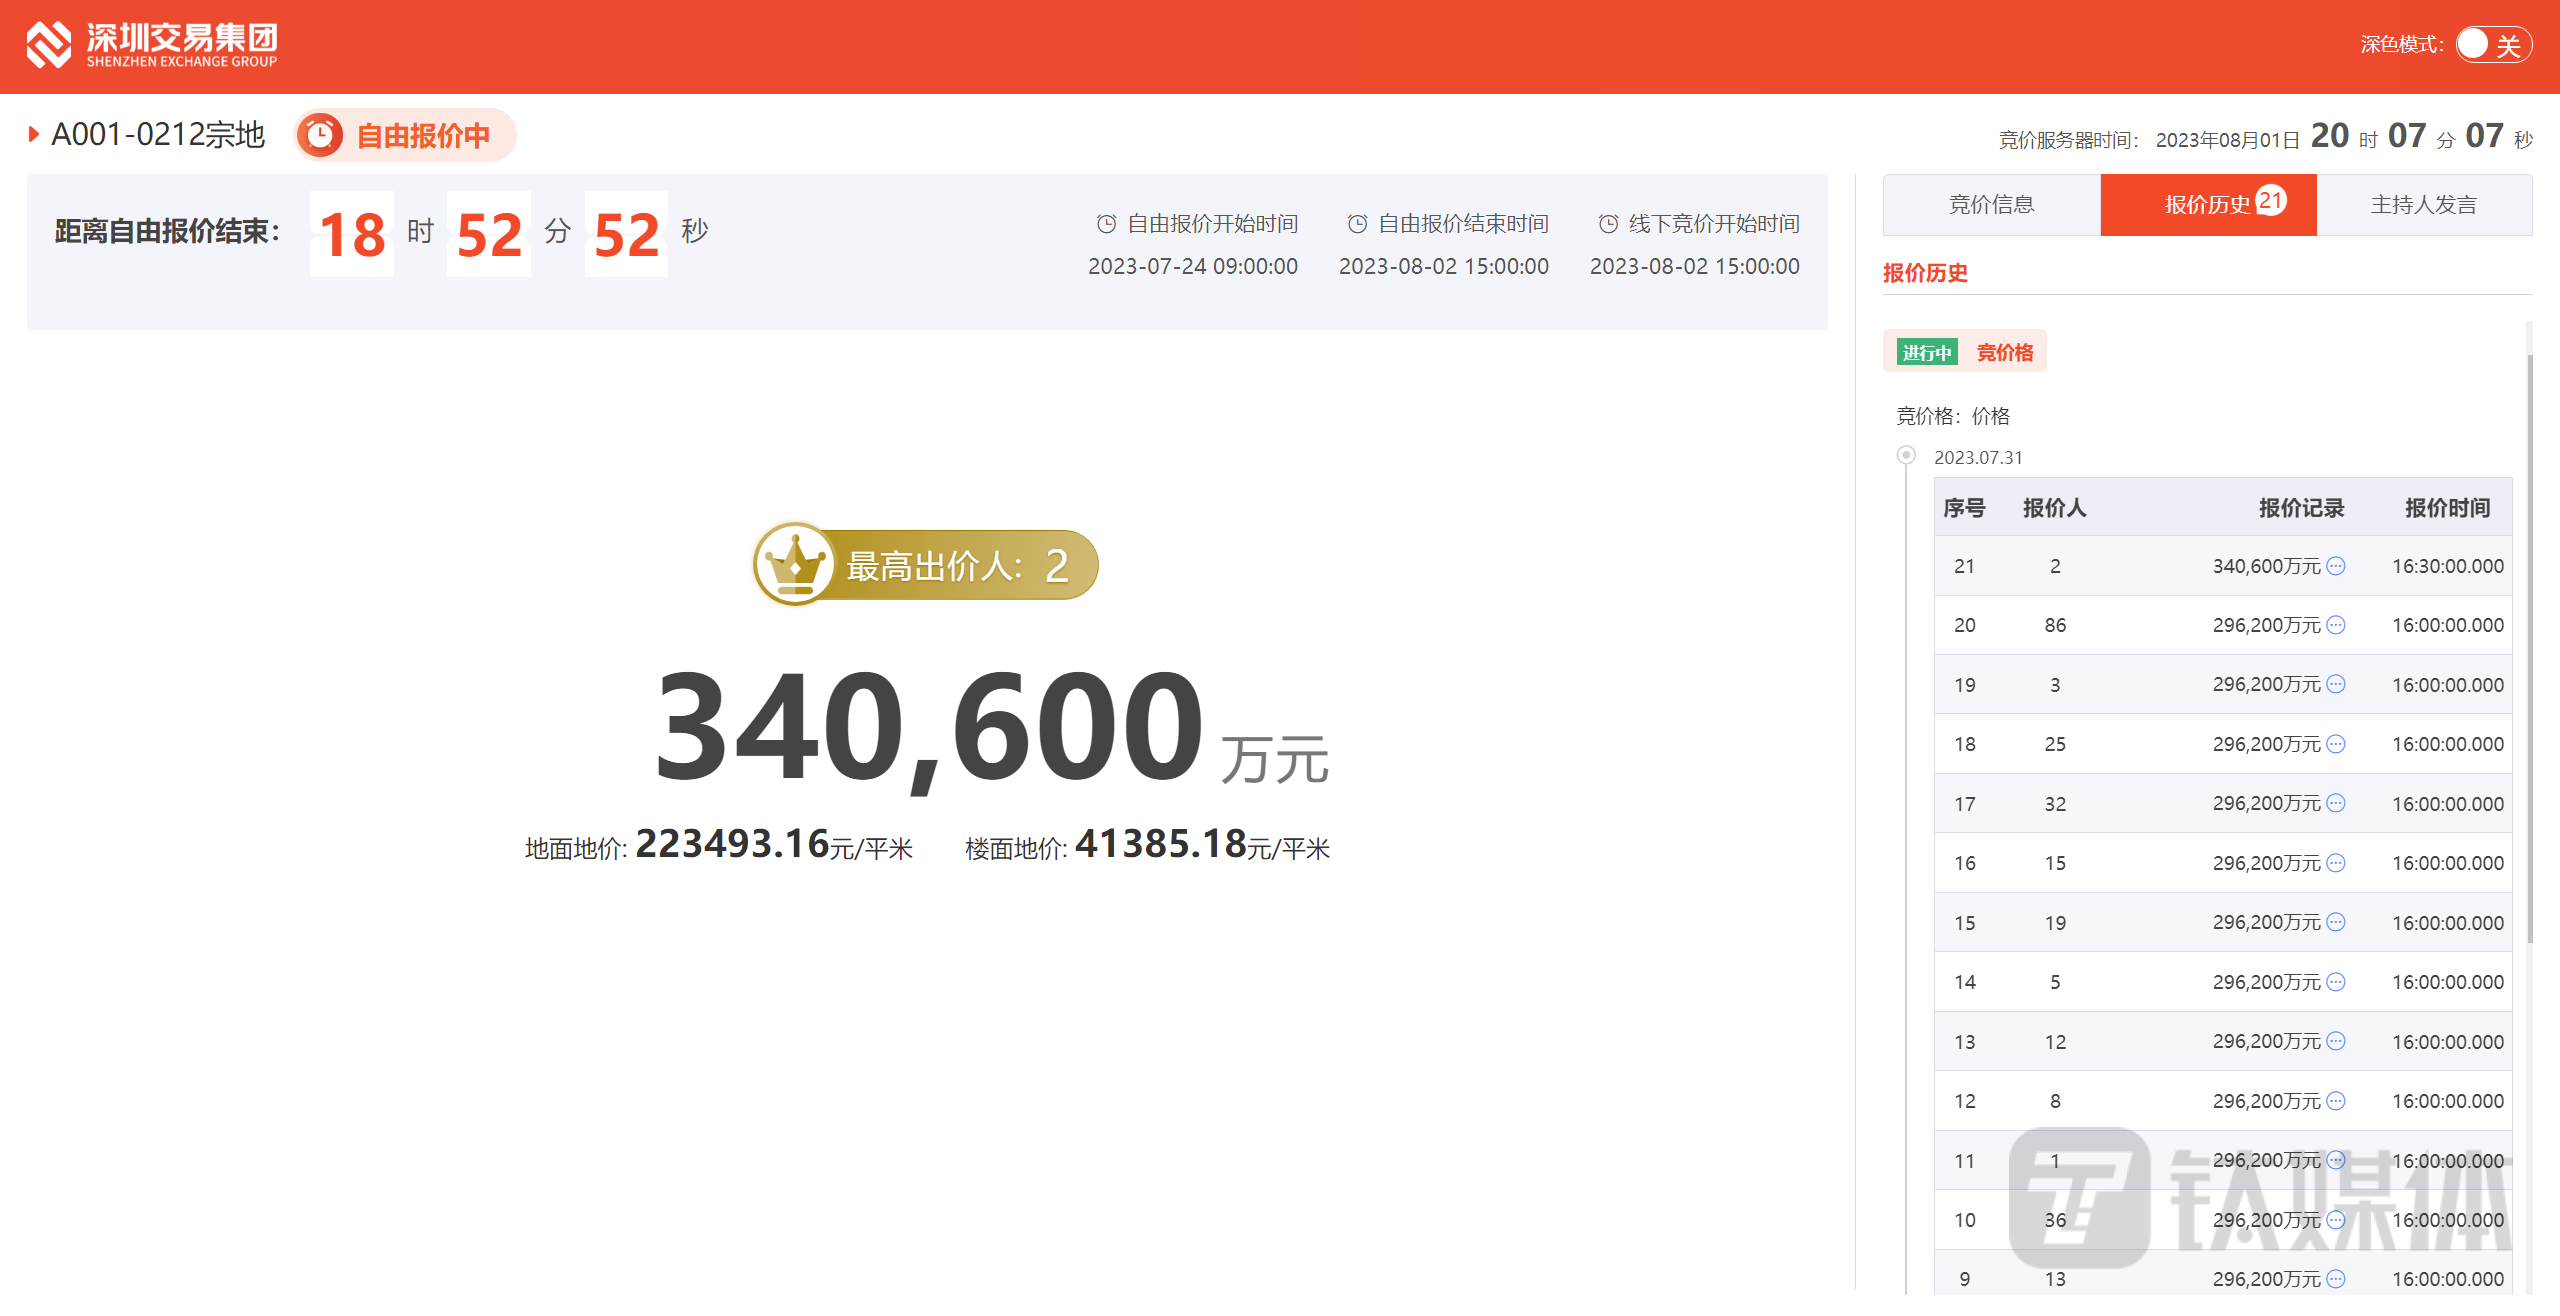Click the clock icon beside 自由报价开始时间
Image resolution: width=2560 pixels, height=1316 pixels.
(x=1106, y=224)
